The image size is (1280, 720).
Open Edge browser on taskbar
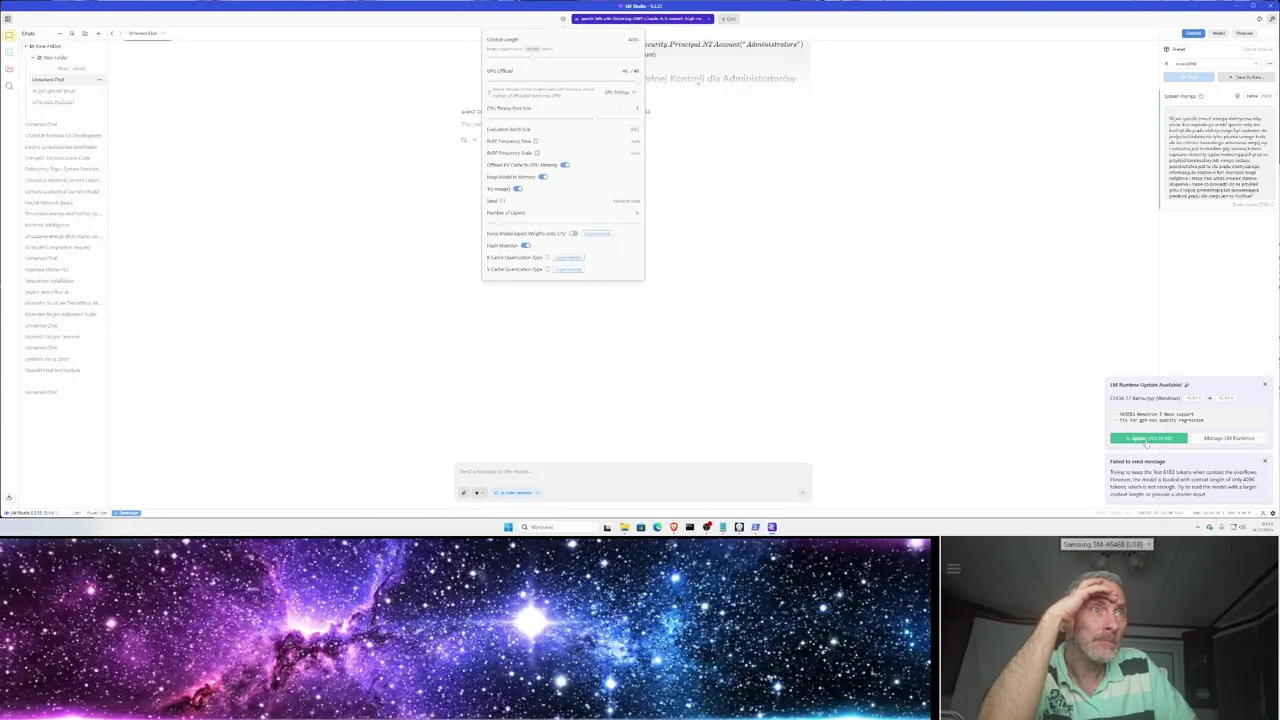pos(657,527)
